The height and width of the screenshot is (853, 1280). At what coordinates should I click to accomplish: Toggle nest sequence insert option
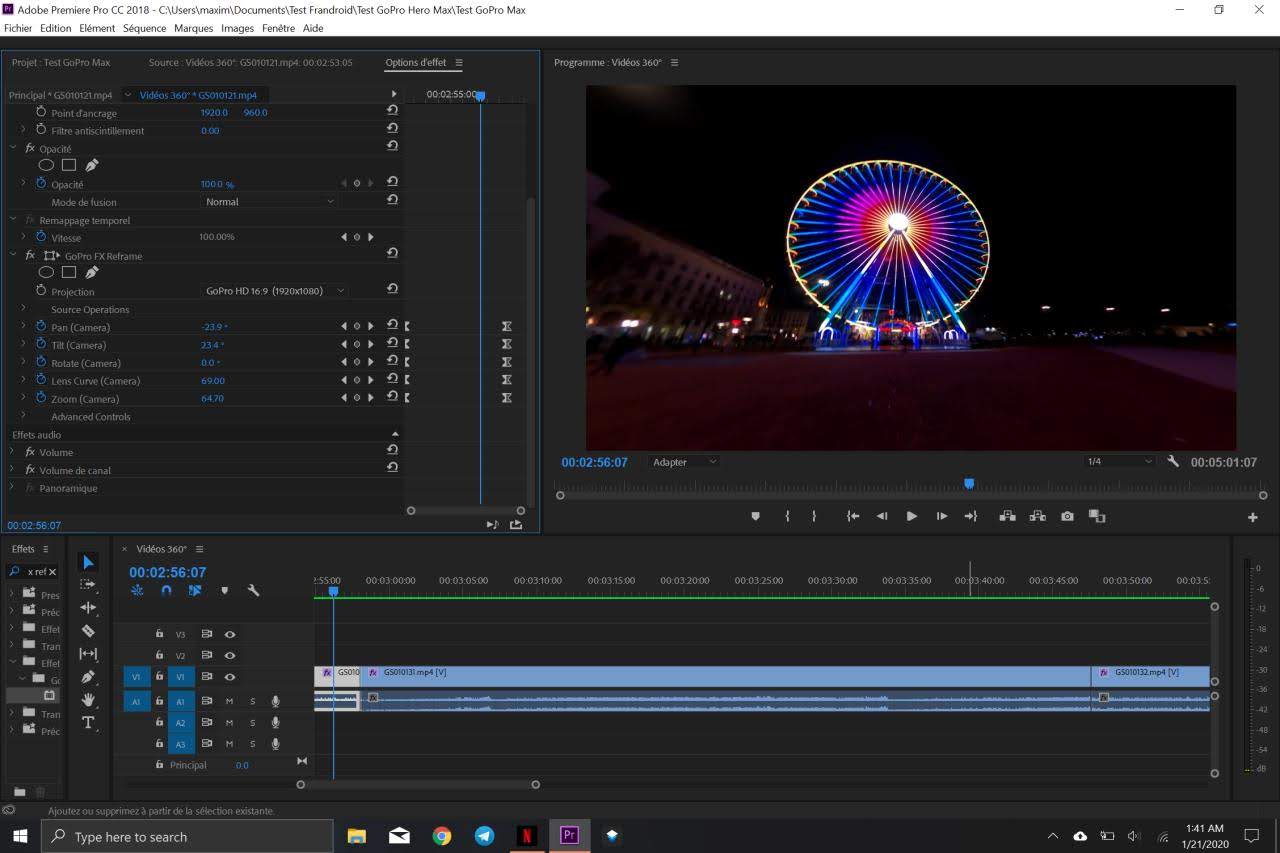[137, 591]
